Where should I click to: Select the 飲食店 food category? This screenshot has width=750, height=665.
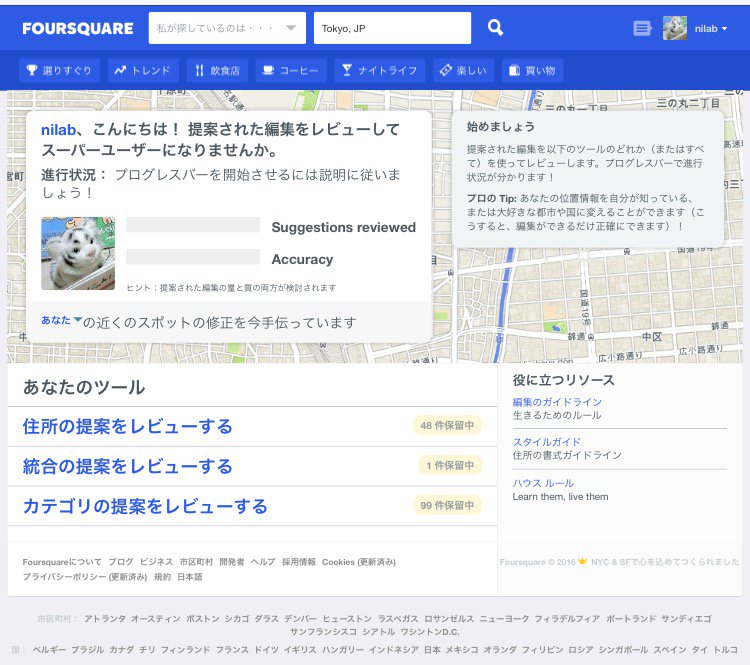pyautogui.click(x=217, y=70)
